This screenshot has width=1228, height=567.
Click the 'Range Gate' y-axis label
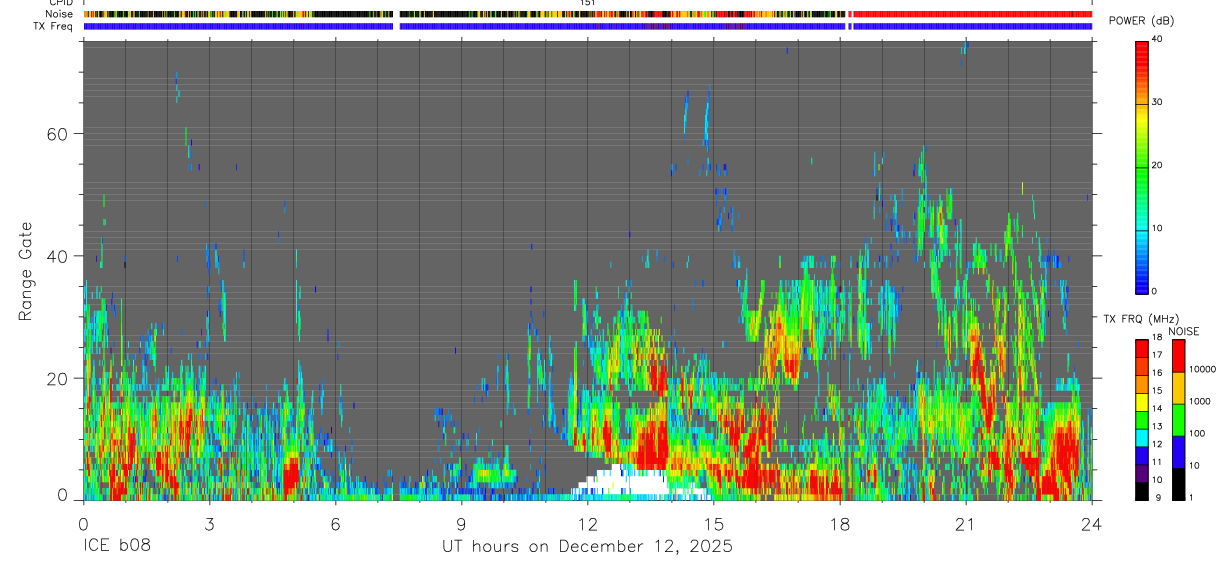27,271
